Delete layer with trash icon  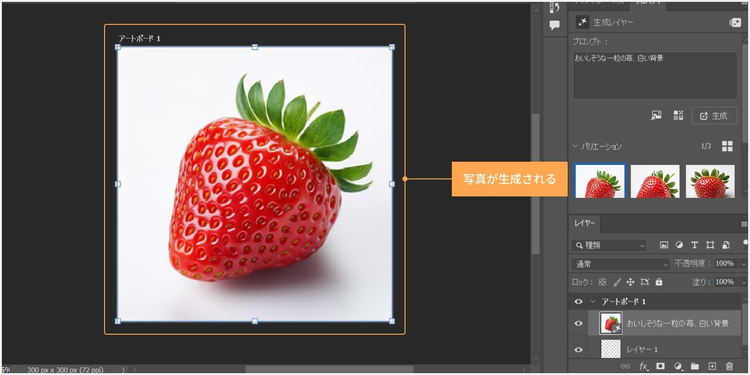click(x=729, y=366)
